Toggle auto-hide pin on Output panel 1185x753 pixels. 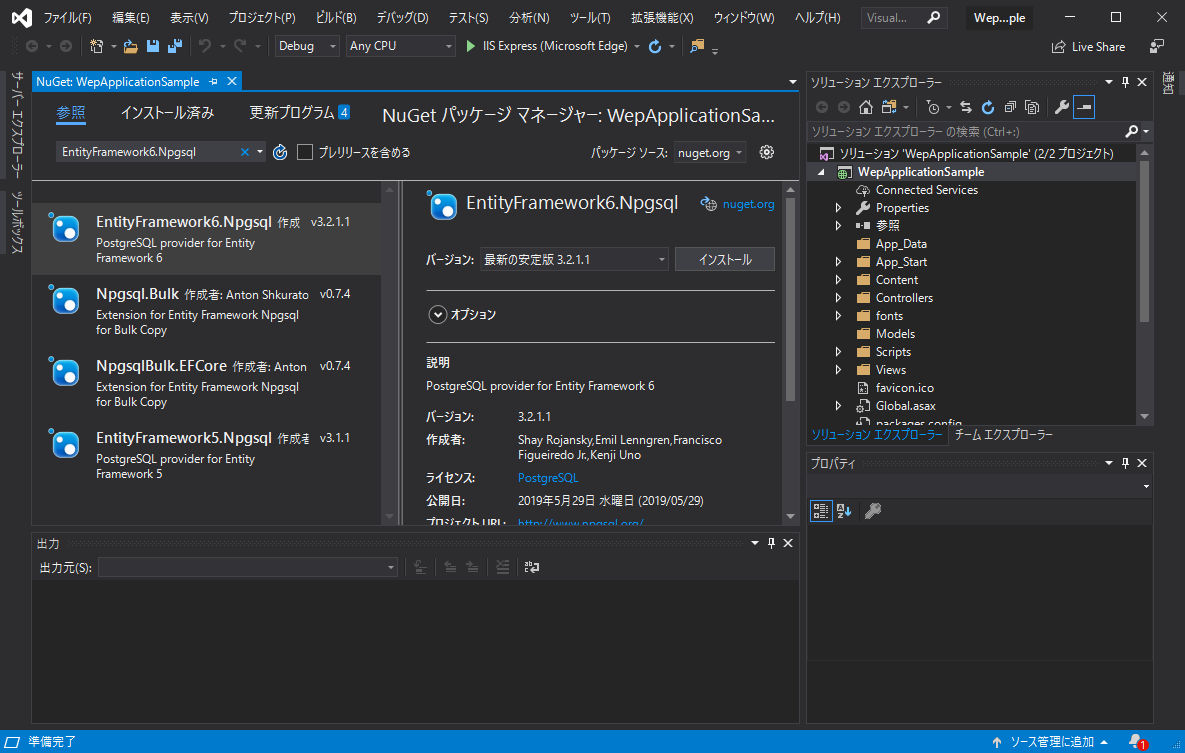tap(771, 543)
